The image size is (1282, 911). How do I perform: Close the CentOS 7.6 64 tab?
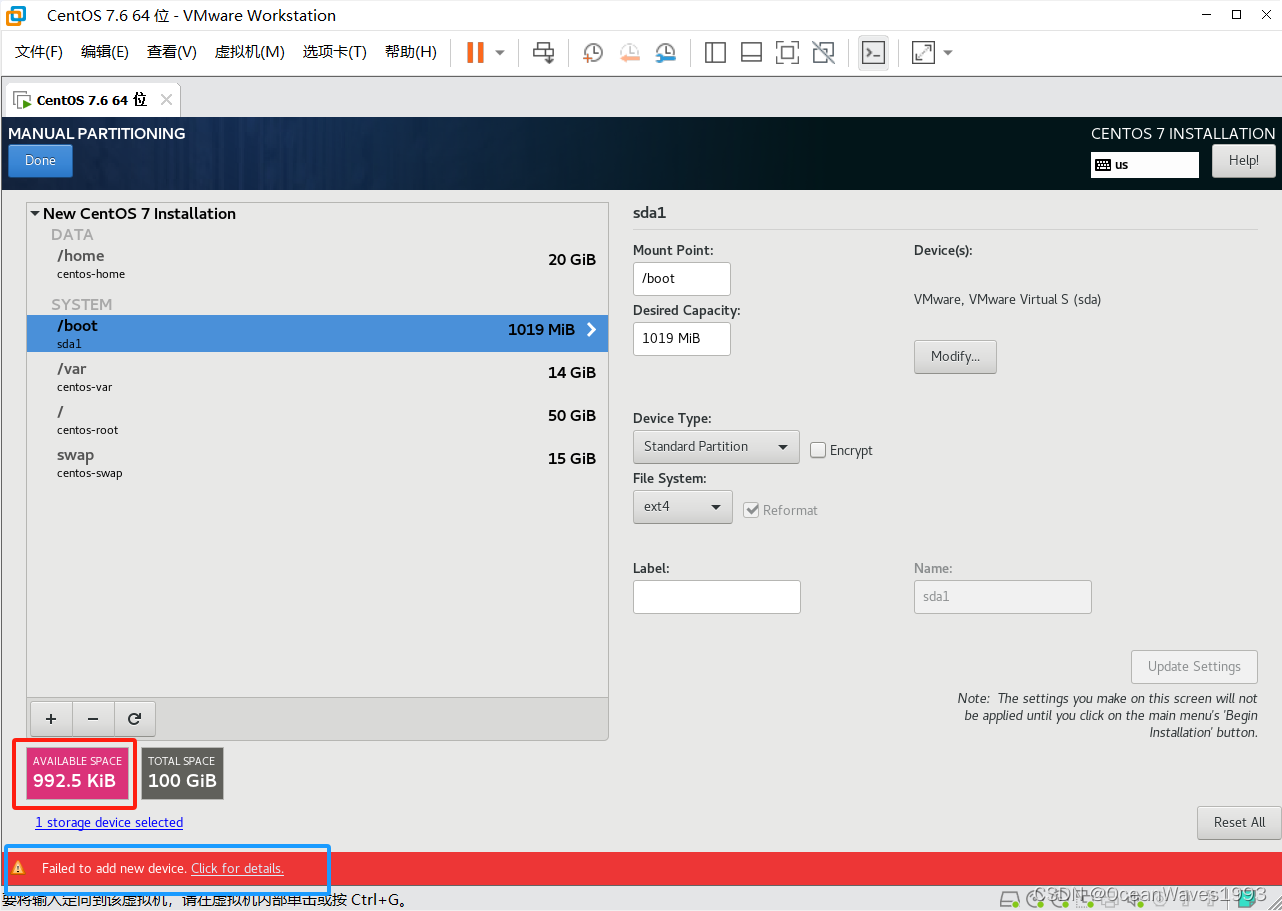[x=166, y=100]
